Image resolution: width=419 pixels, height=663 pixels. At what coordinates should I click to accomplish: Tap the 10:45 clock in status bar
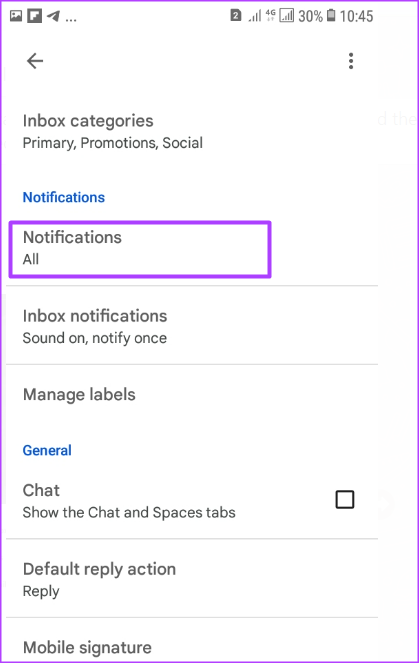point(356,16)
